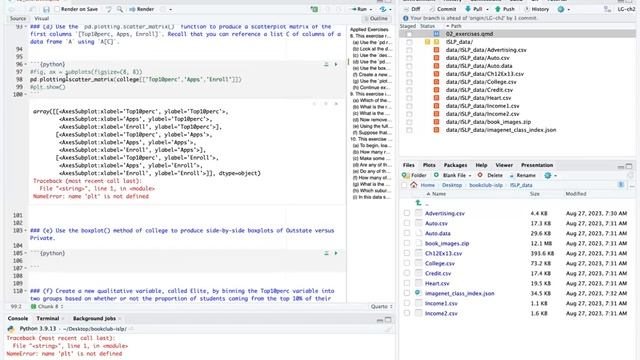Go up to parent directory arrow

[x=418, y=203]
